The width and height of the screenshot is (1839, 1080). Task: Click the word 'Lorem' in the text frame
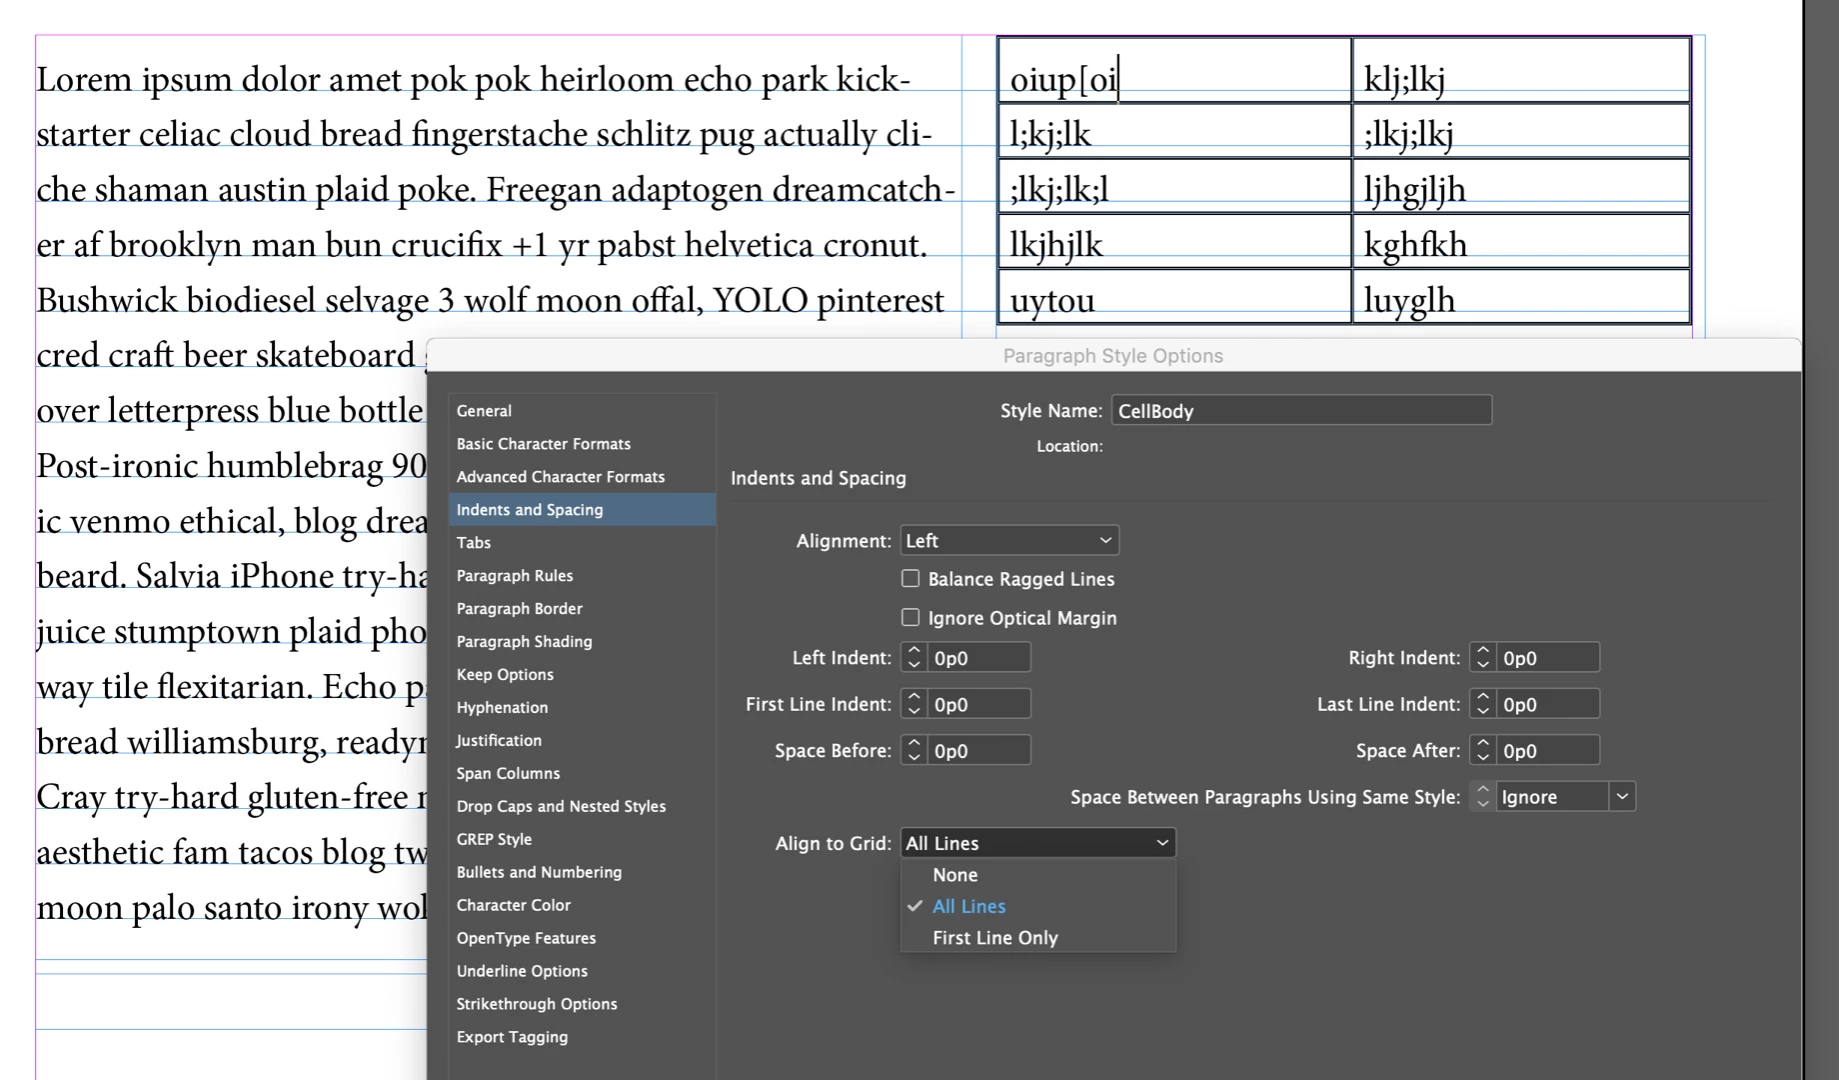[x=84, y=79]
